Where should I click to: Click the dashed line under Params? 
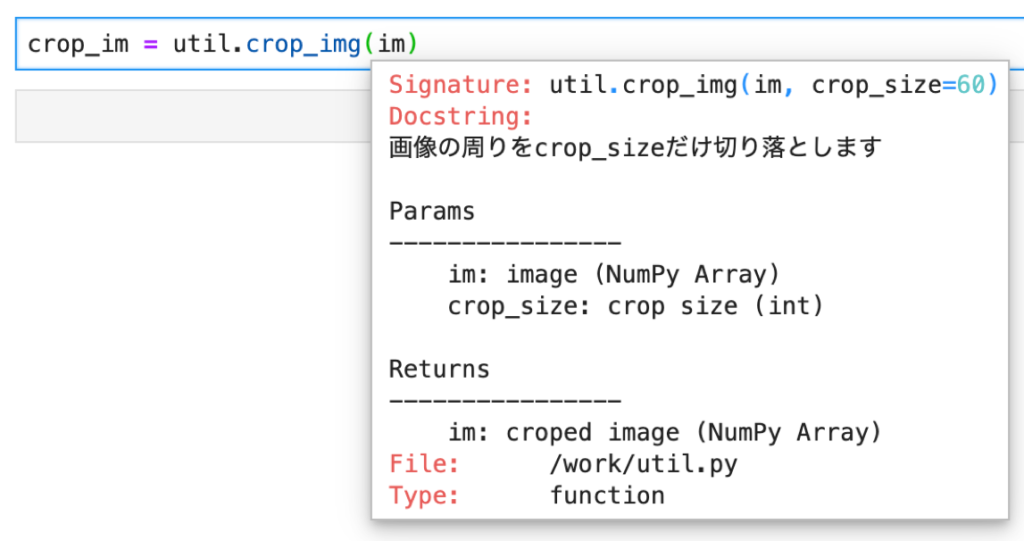(x=505, y=242)
